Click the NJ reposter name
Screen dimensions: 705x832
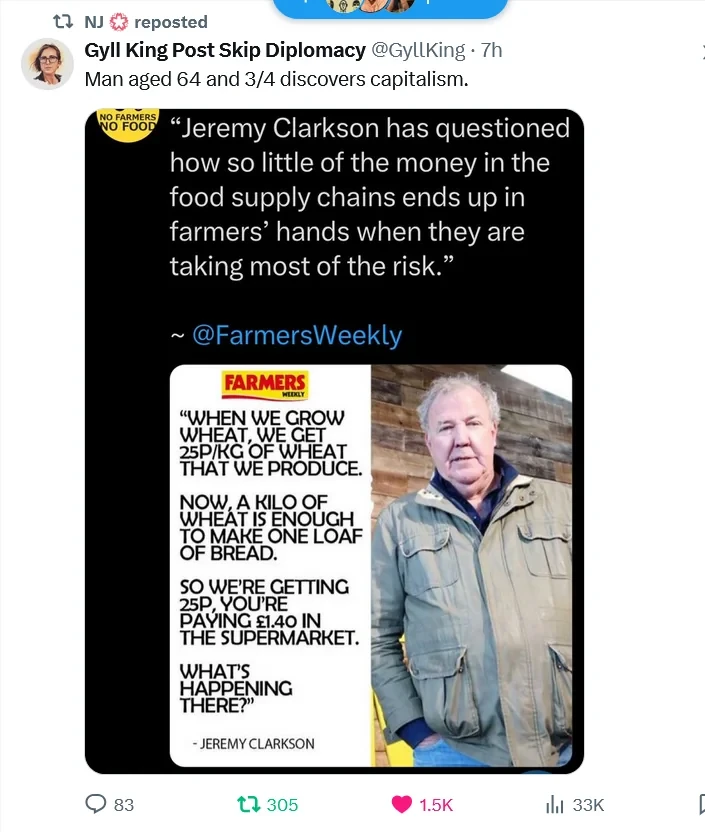click(x=94, y=22)
